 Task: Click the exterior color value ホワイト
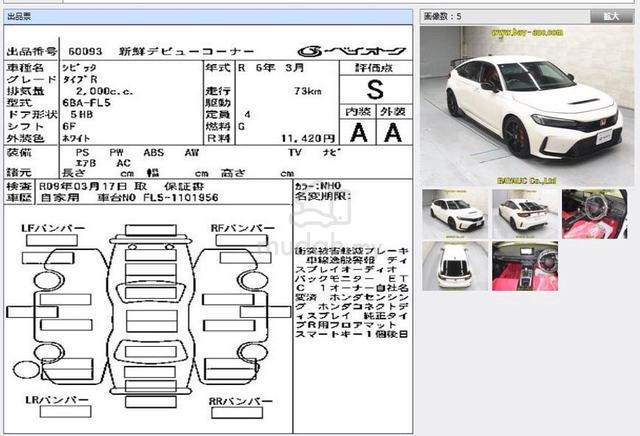click(76, 138)
